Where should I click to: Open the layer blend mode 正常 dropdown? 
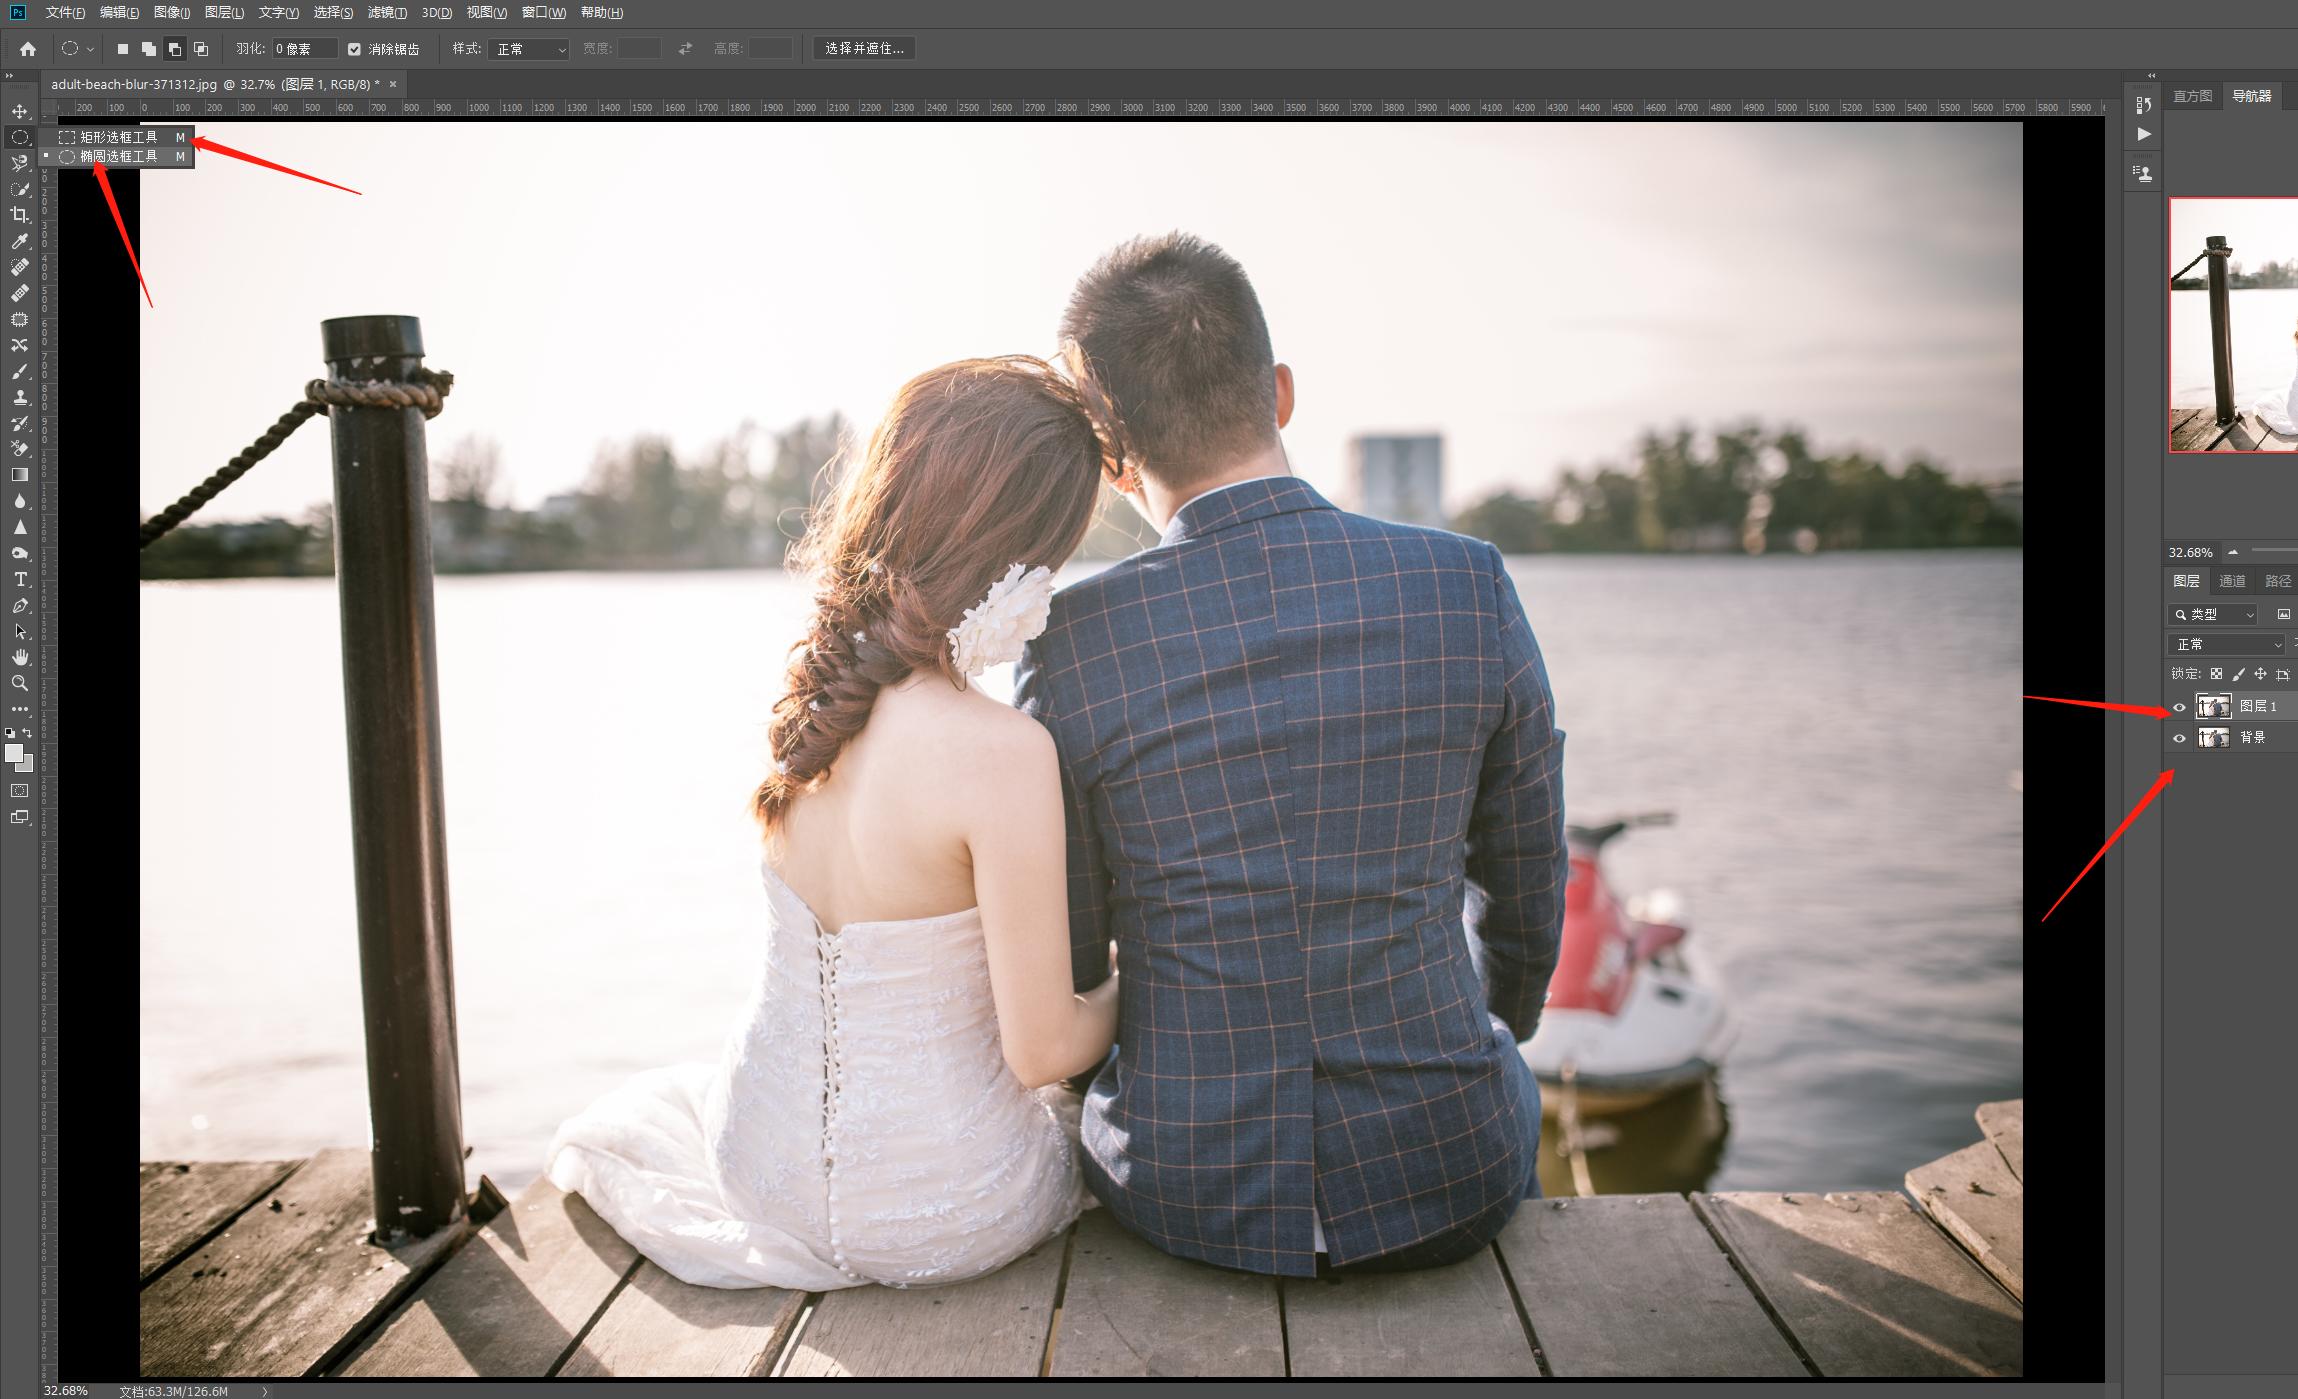[x=2225, y=644]
